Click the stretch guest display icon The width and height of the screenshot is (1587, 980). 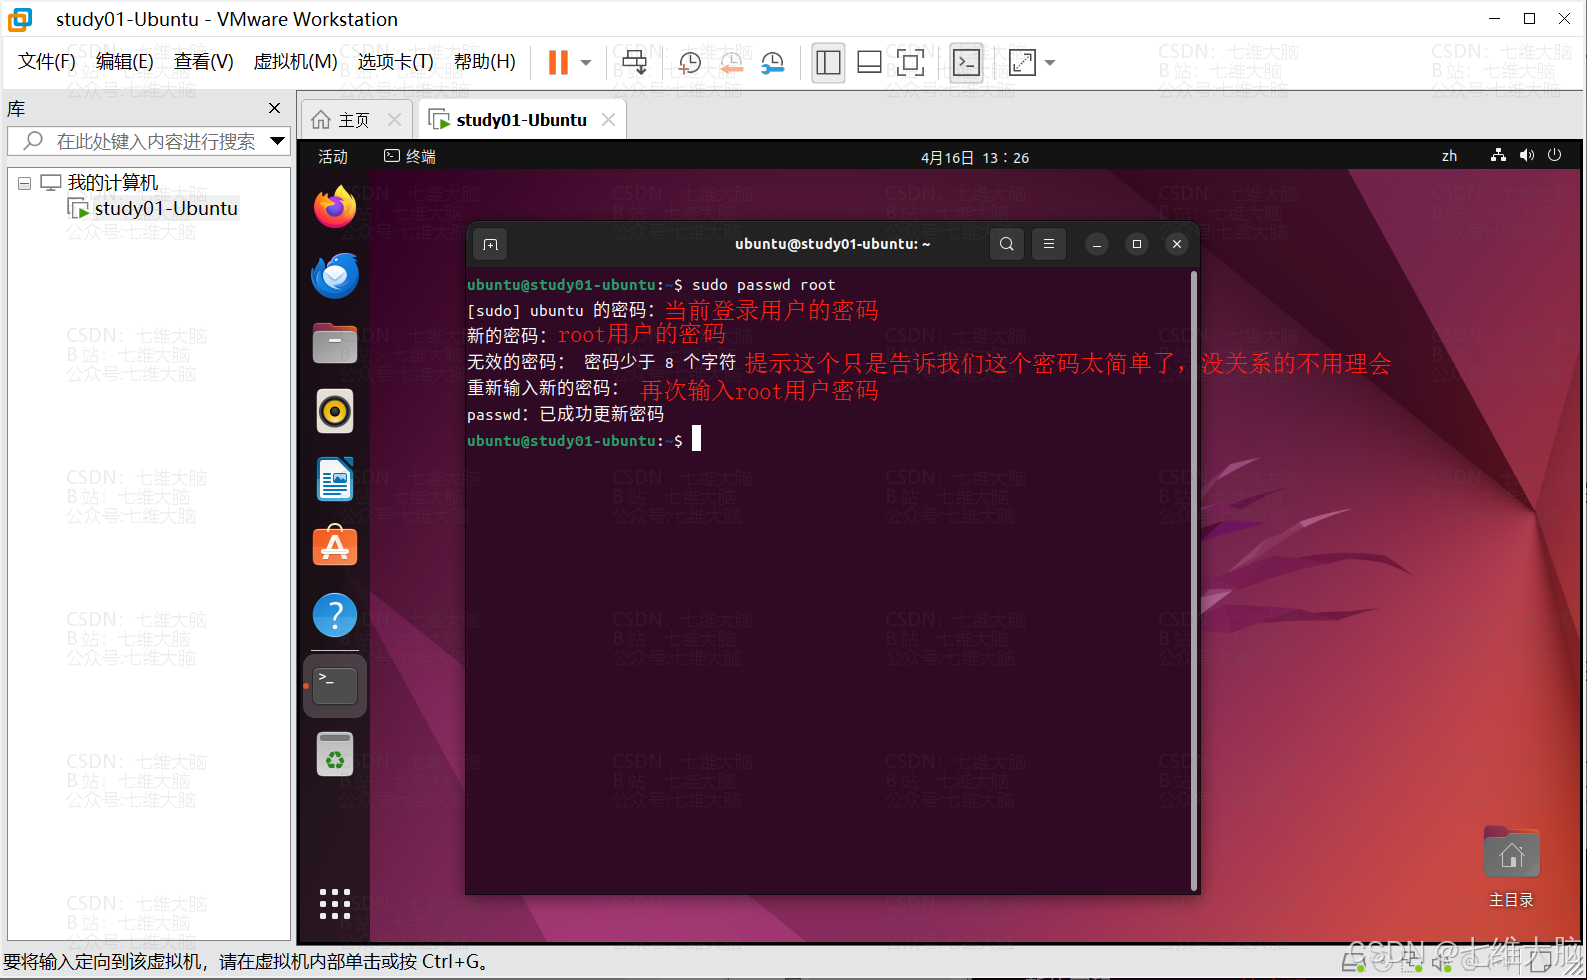pos(1022,62)
